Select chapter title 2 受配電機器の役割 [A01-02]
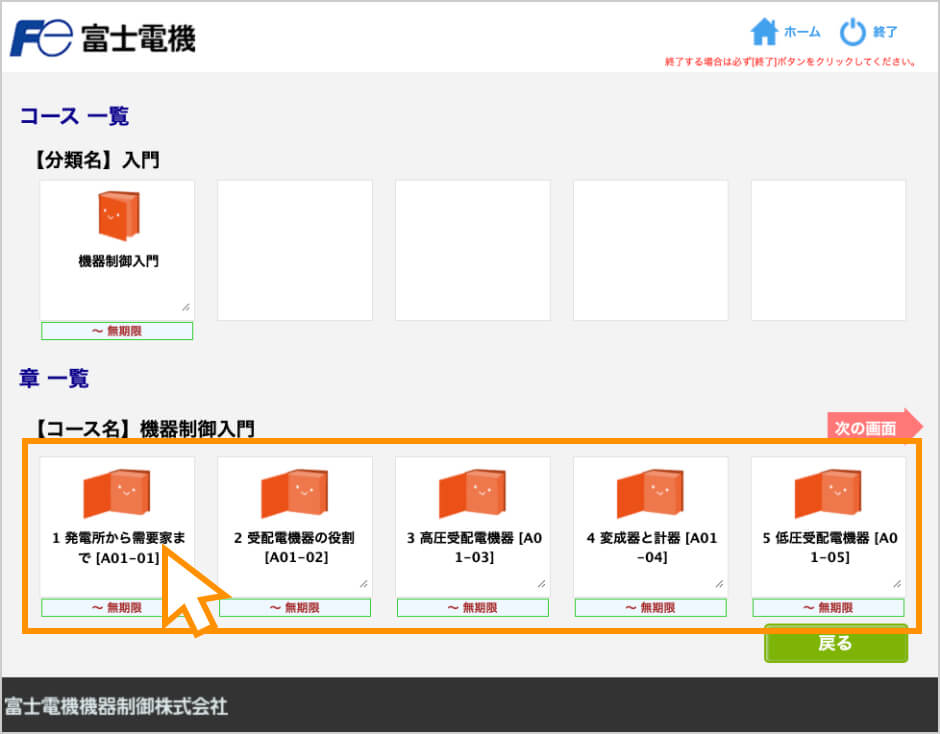The height and width of the screenshot is (734, 940). click(x=294, y=548)
